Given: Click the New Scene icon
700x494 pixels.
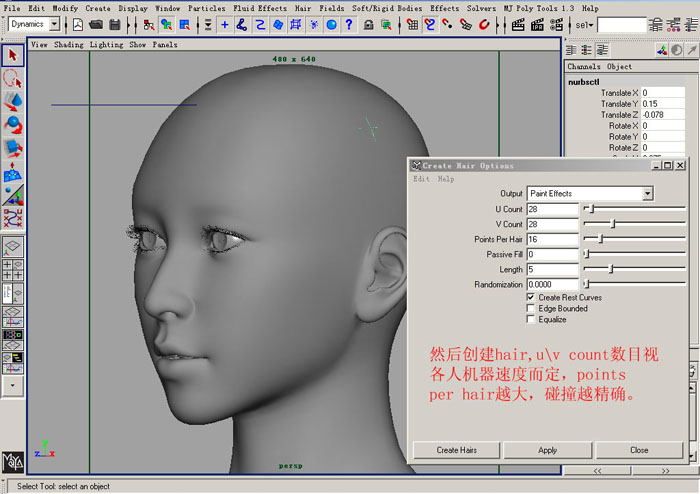Looking at the screenshot, I should click(x=78, y=25).
